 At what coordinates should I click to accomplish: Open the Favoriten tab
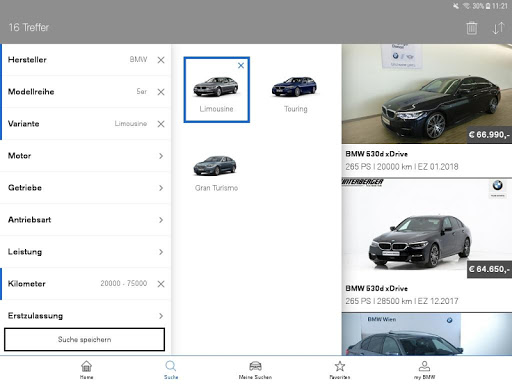tap(340, 370)
